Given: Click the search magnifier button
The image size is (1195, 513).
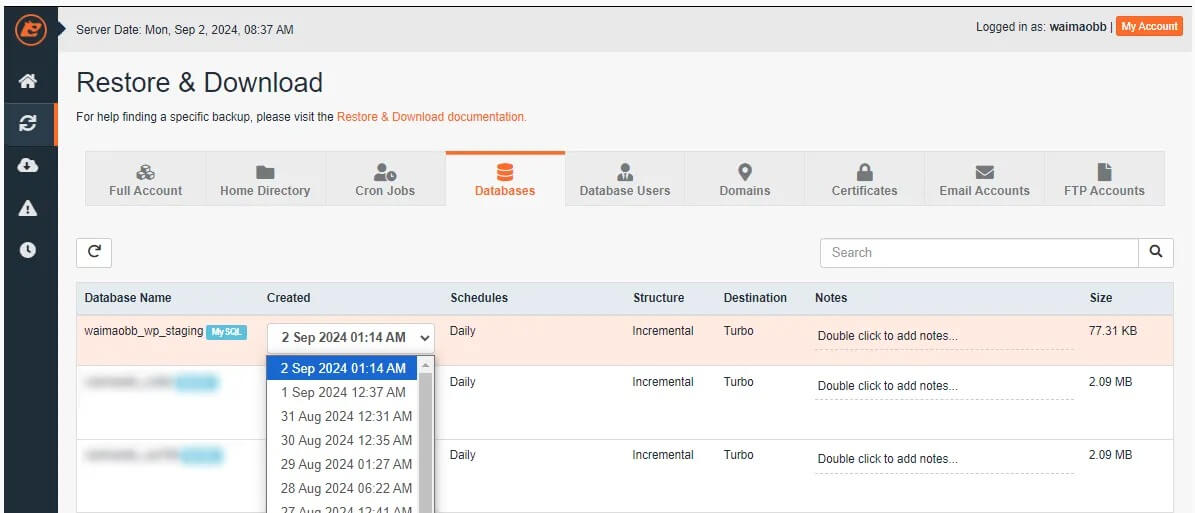Looking at the screenshot, I should point(1155,253).
